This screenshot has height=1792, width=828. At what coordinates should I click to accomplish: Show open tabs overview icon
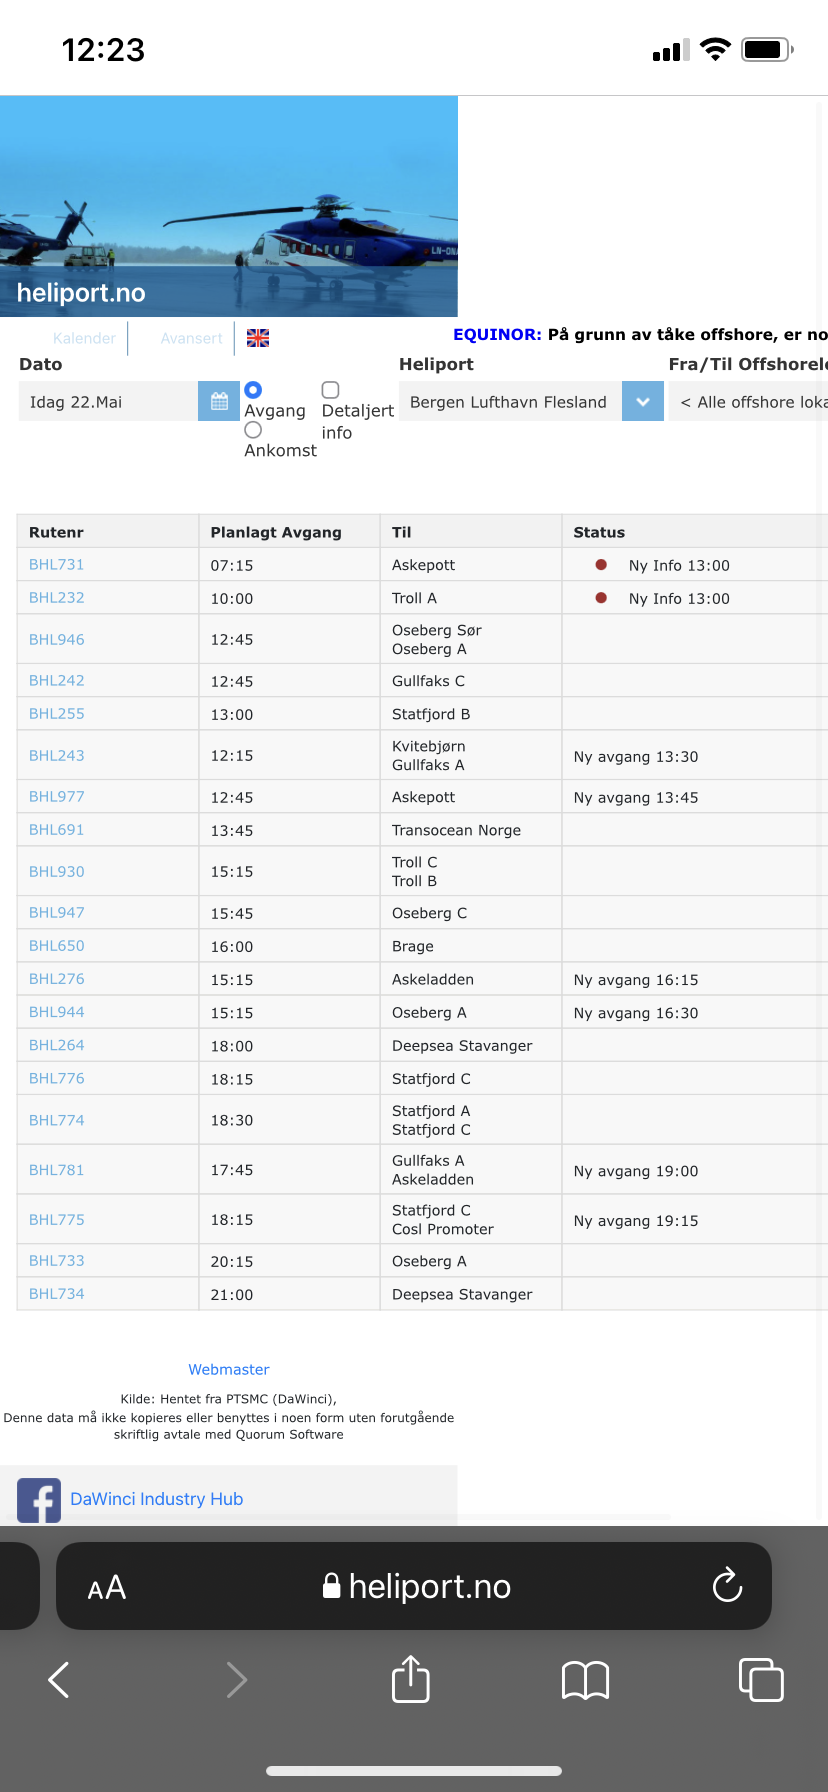click(x=761, y=1679)
